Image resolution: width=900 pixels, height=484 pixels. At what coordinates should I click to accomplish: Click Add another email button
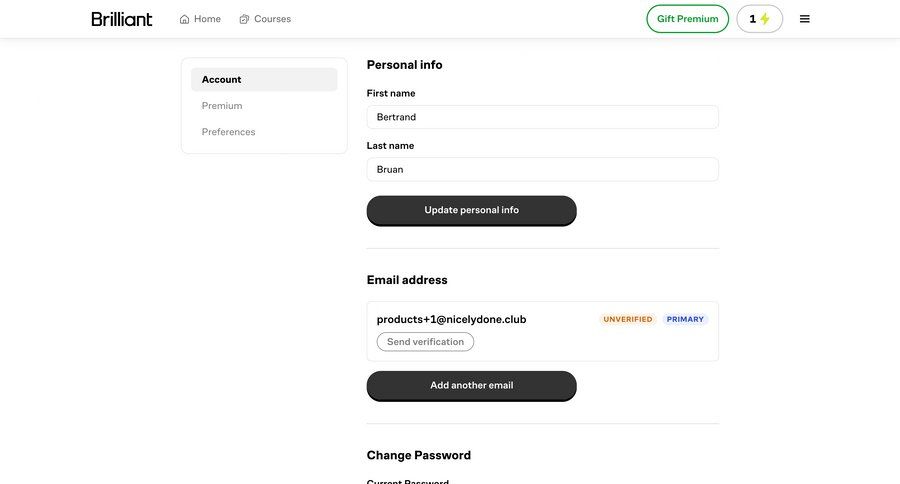tap(471, 385)
